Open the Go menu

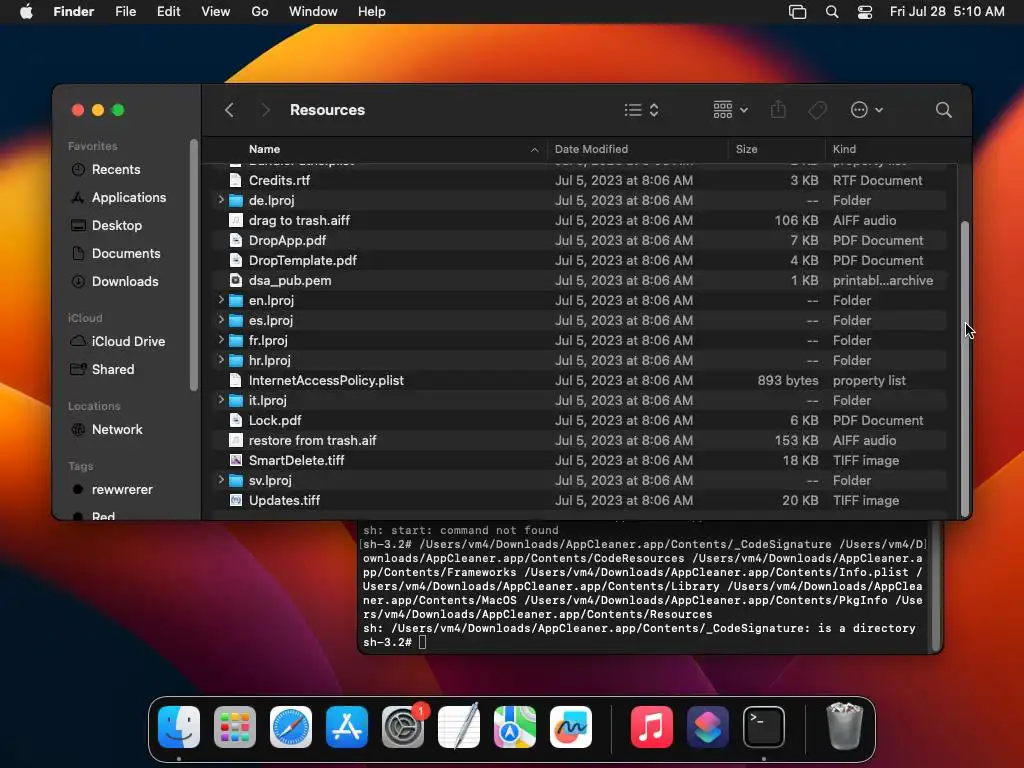pos(260,12)
